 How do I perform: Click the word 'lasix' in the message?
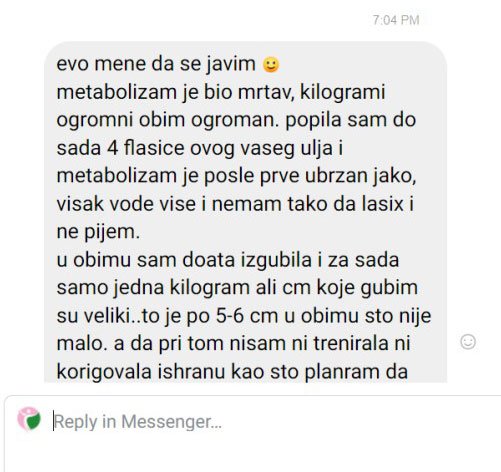[383, 204]
